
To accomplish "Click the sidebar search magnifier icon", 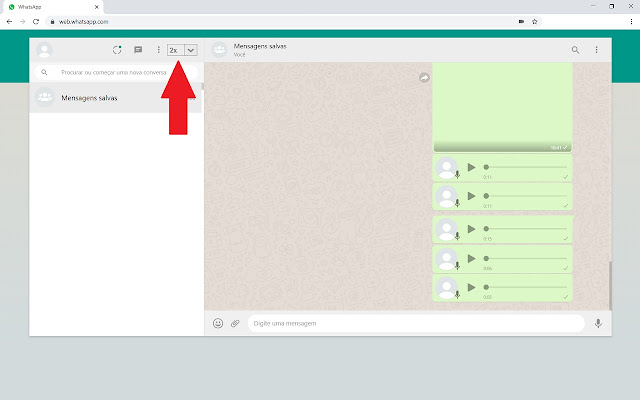I will 44,72.
